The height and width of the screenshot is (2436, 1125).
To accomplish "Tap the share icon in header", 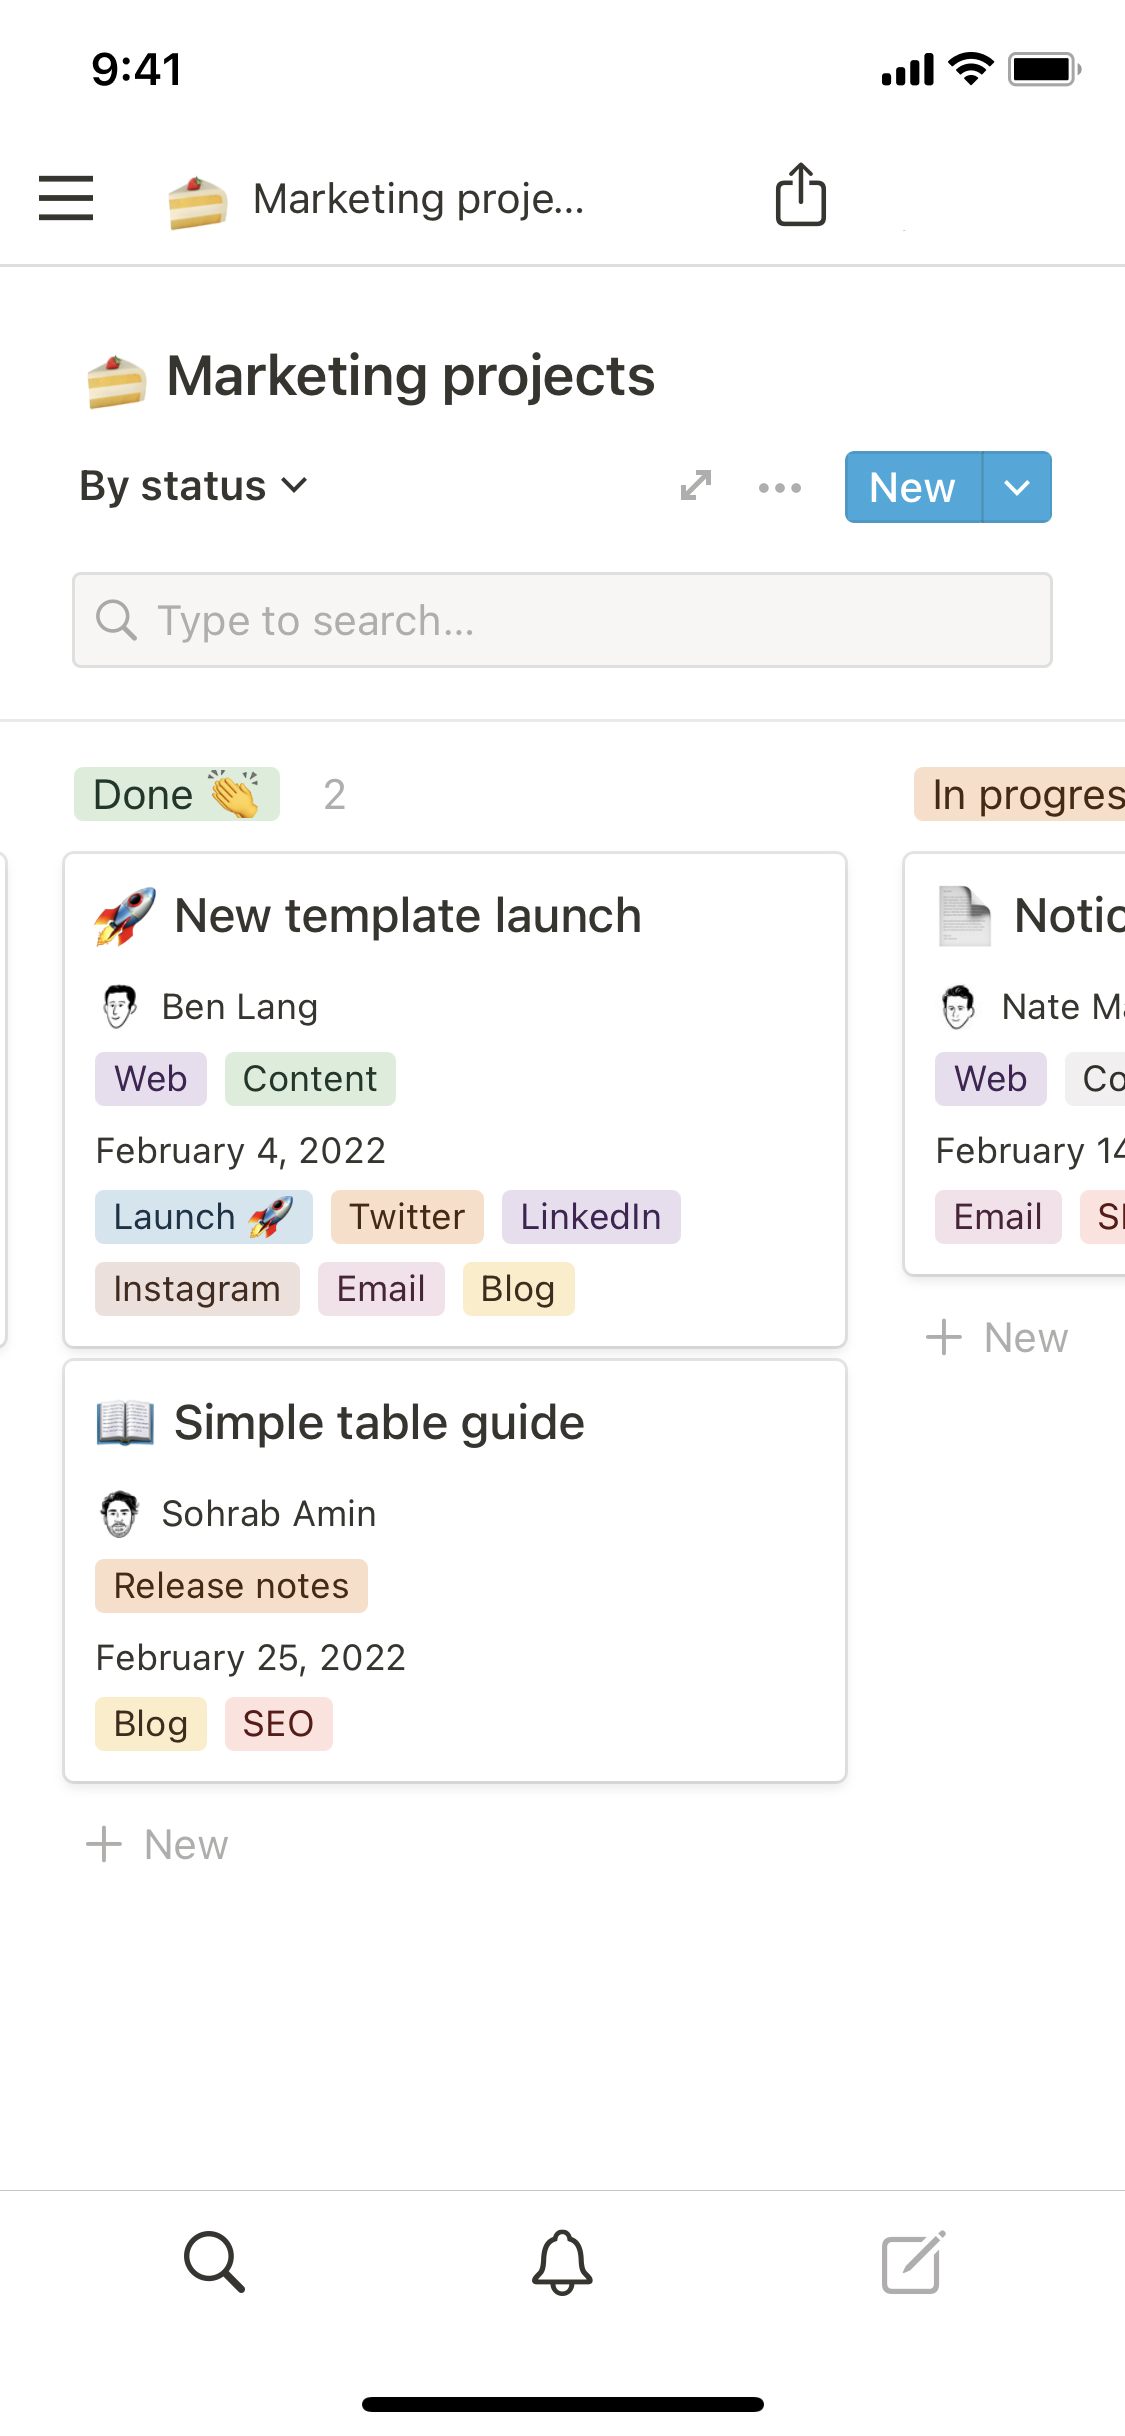I will [800, 195].
